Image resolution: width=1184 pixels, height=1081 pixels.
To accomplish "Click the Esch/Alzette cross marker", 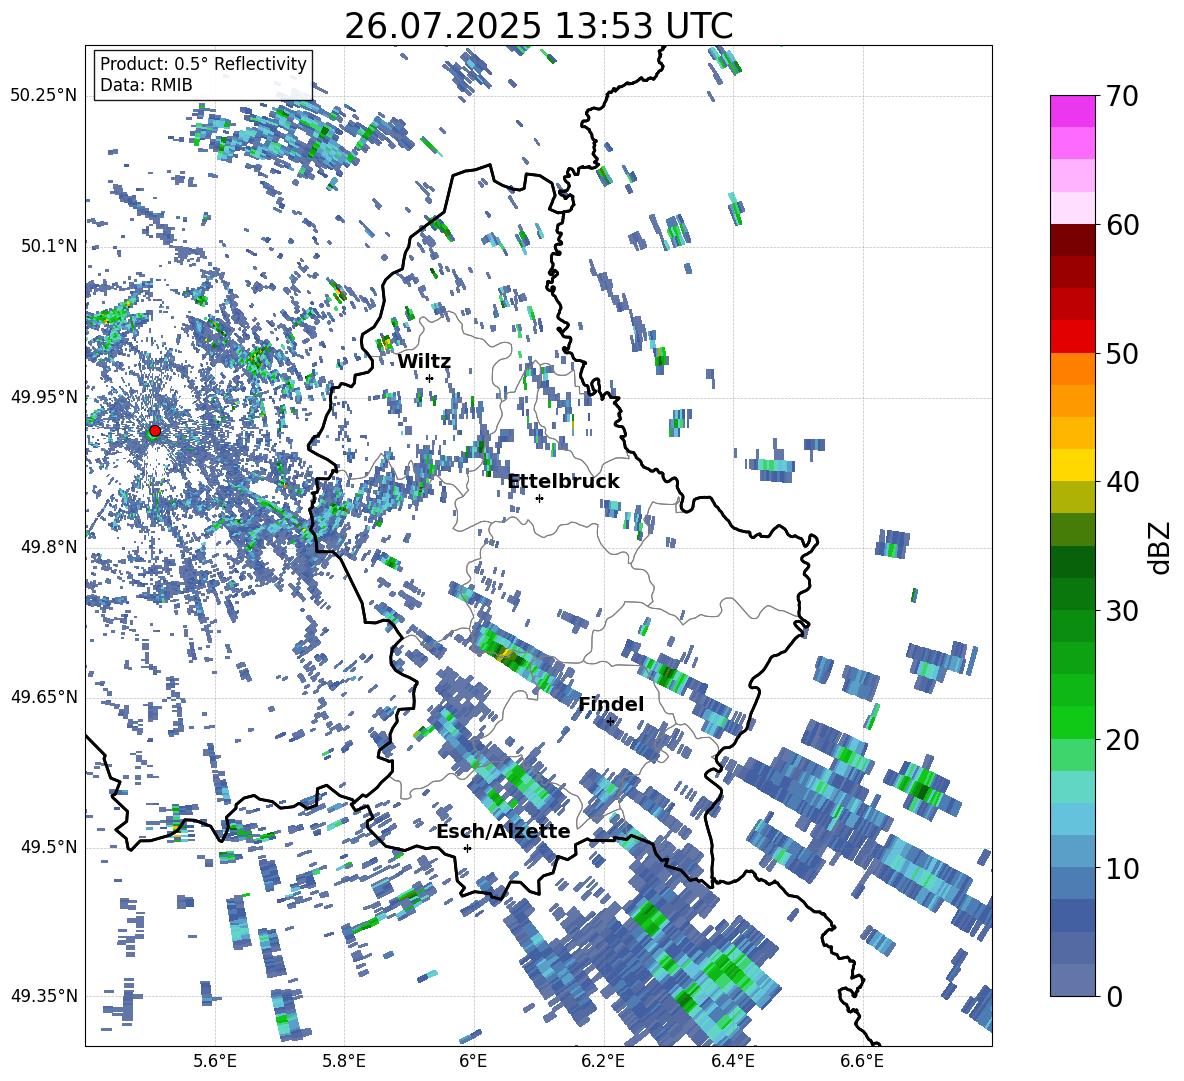I will [467, 848].
